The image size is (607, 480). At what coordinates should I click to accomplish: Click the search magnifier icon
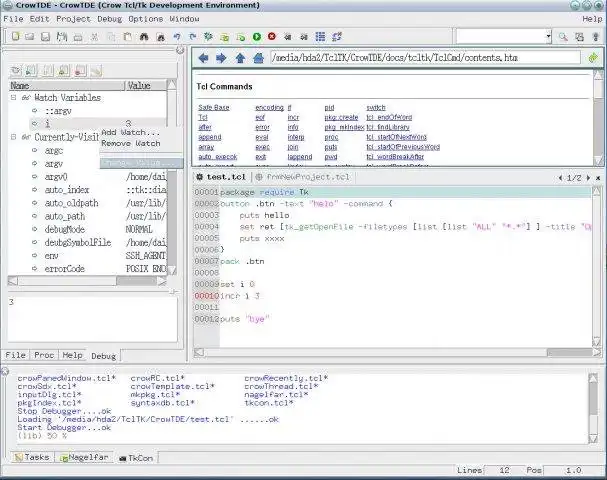(563, 37)
